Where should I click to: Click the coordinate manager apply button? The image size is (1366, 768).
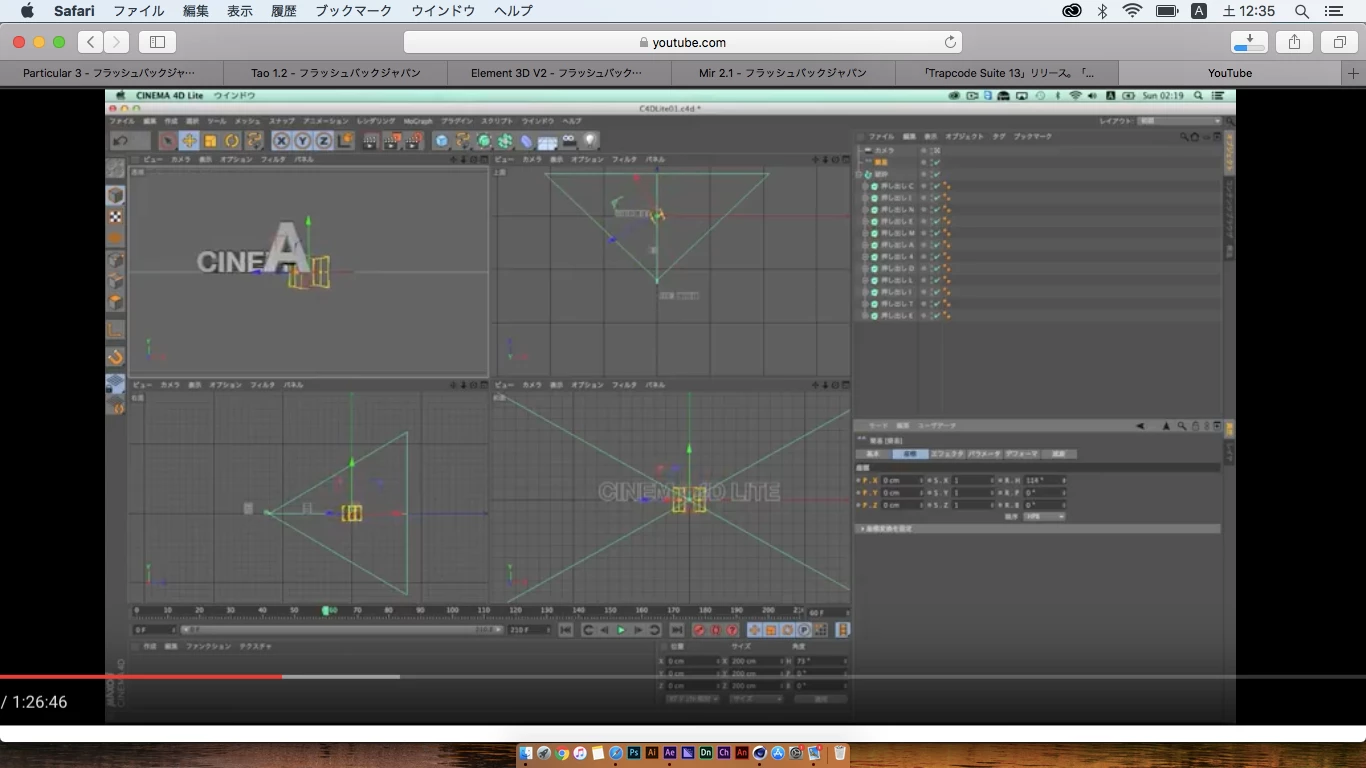820,699
